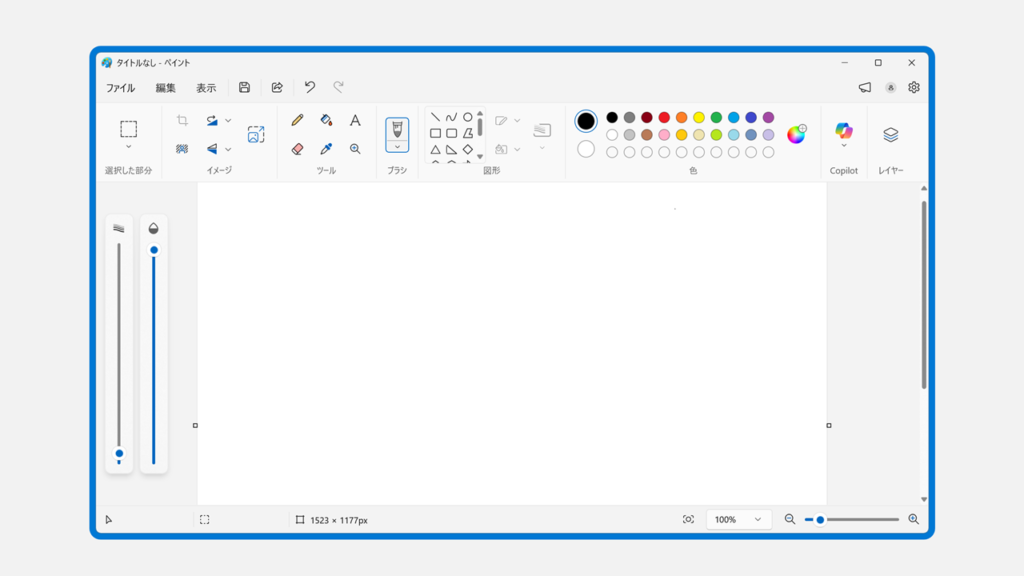Open the 100% zoom level dropdown

tap(738, 519)
